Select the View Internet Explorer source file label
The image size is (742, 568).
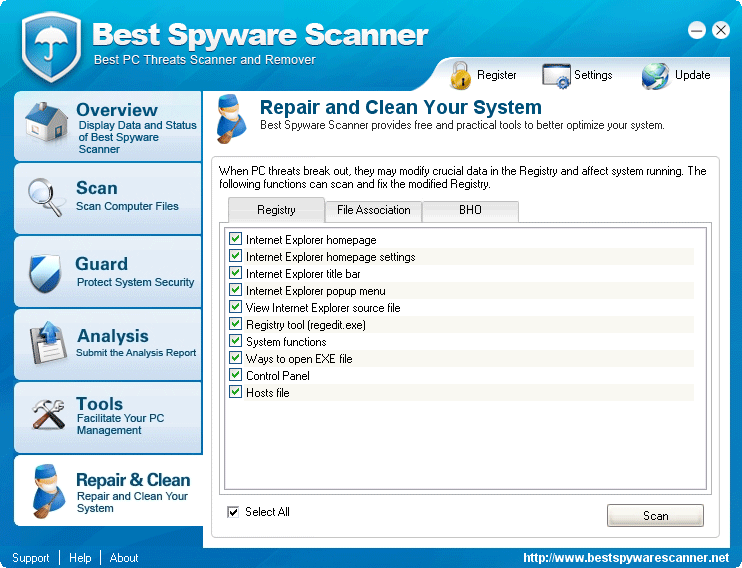pyautogui.click(x=323, y=308)
